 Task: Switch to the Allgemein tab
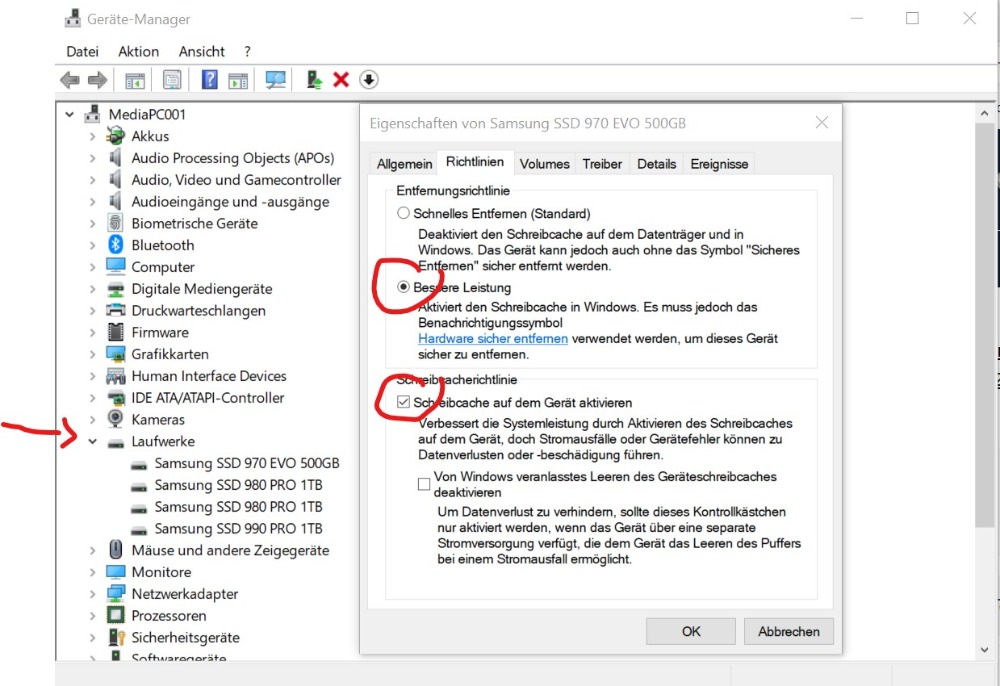(404, 164)
